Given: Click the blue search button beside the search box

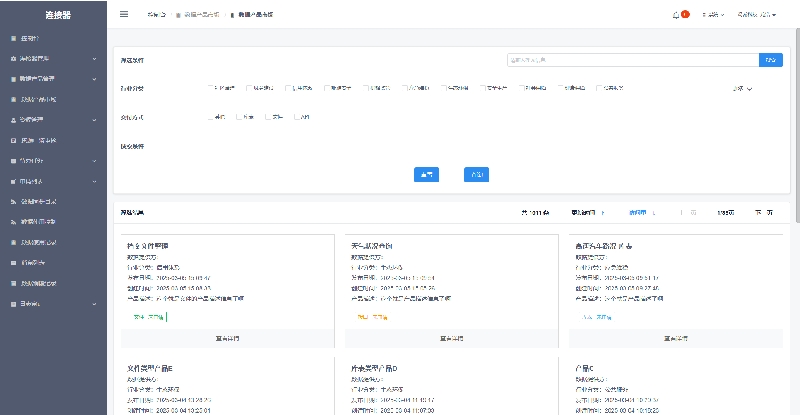Looking at the screenshot, I should tap(770, 60).
